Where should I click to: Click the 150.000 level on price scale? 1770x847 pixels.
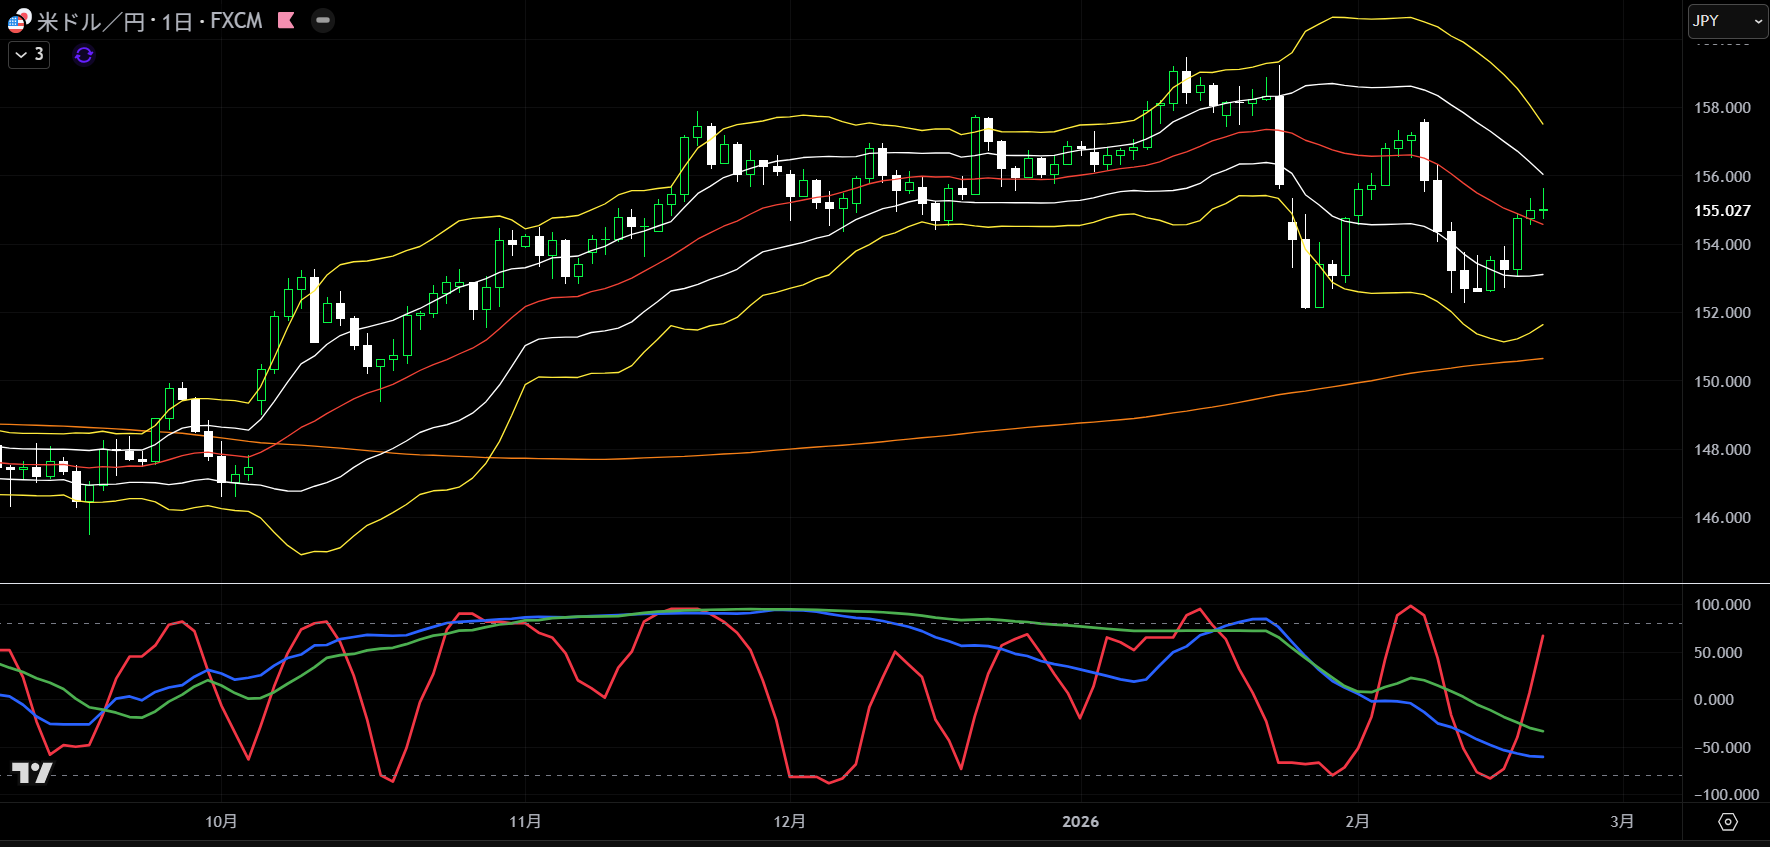pos(1722,382)
